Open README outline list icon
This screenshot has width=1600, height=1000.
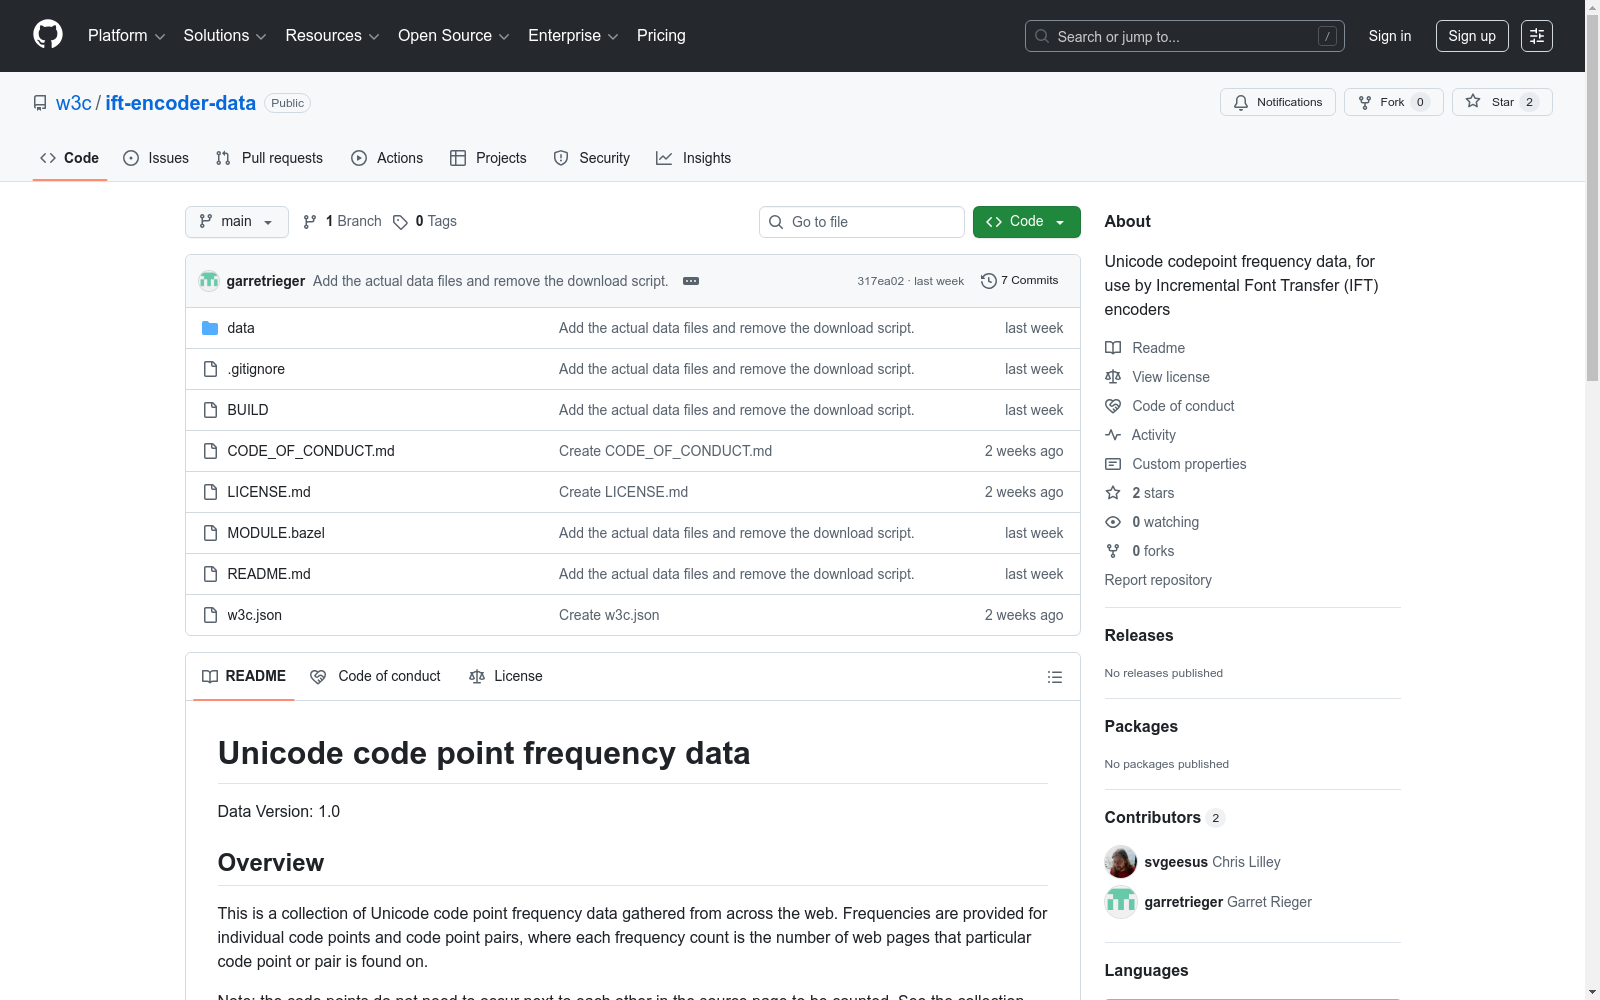(x=1055, y=677)
